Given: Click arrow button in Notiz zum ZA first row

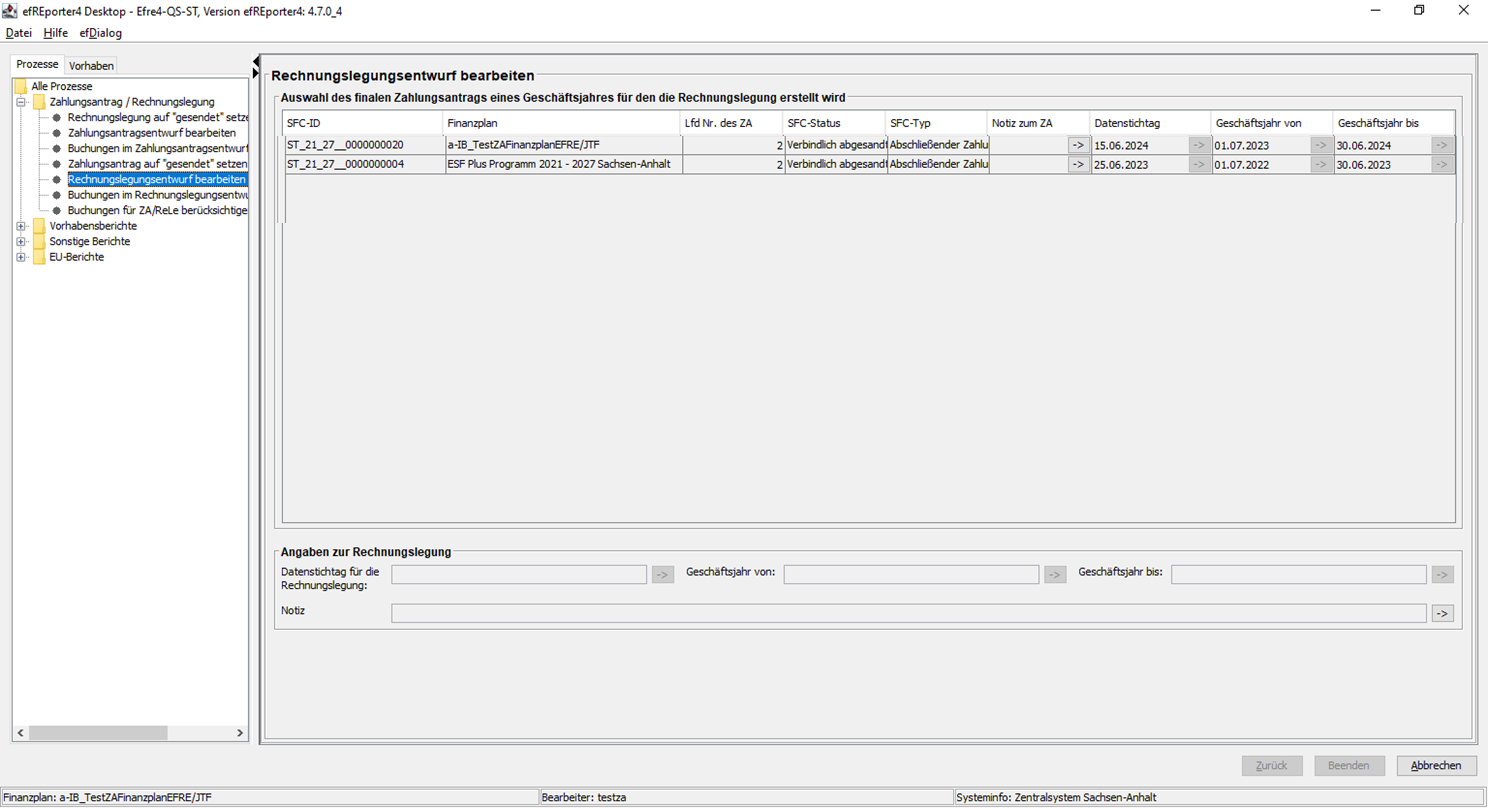Looking at the screenshot, I should (1077, 145).
